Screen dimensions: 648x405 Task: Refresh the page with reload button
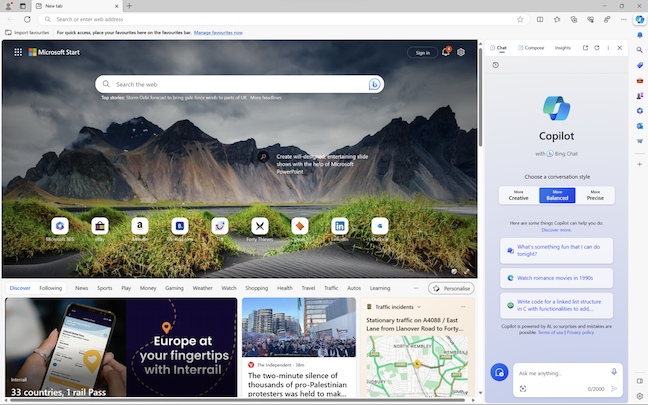[27, 19]
